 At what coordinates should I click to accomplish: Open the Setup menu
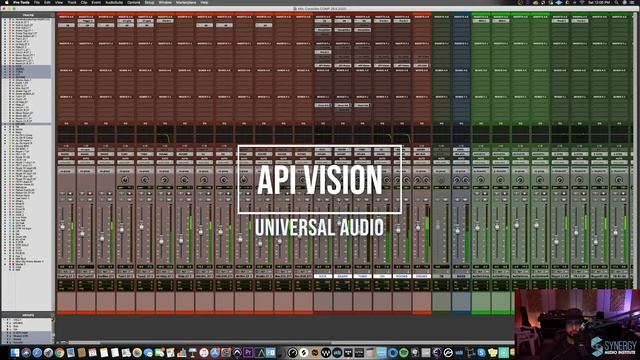pyautogui.click(x=150, y=2)
